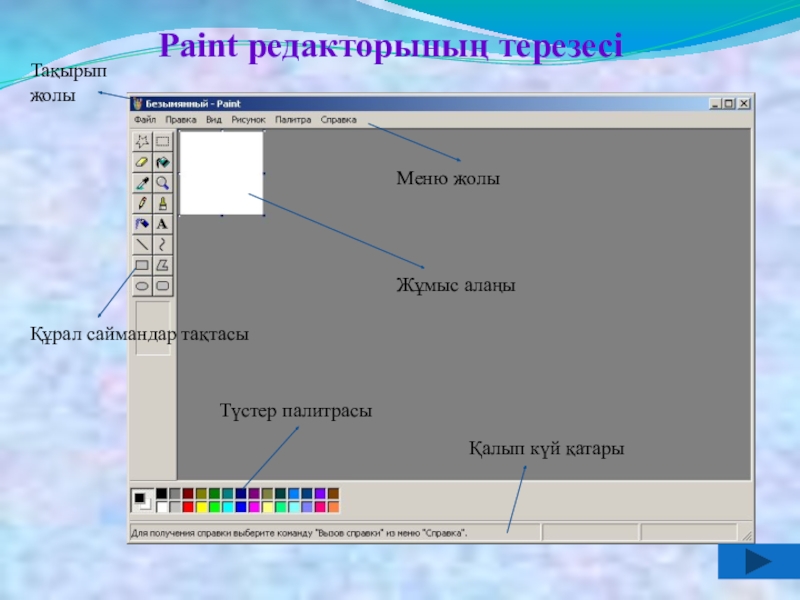Select the hot pink palette swatch
This screenshot has width=800, height=600.
pyautogui.click(x=320, y=507)
